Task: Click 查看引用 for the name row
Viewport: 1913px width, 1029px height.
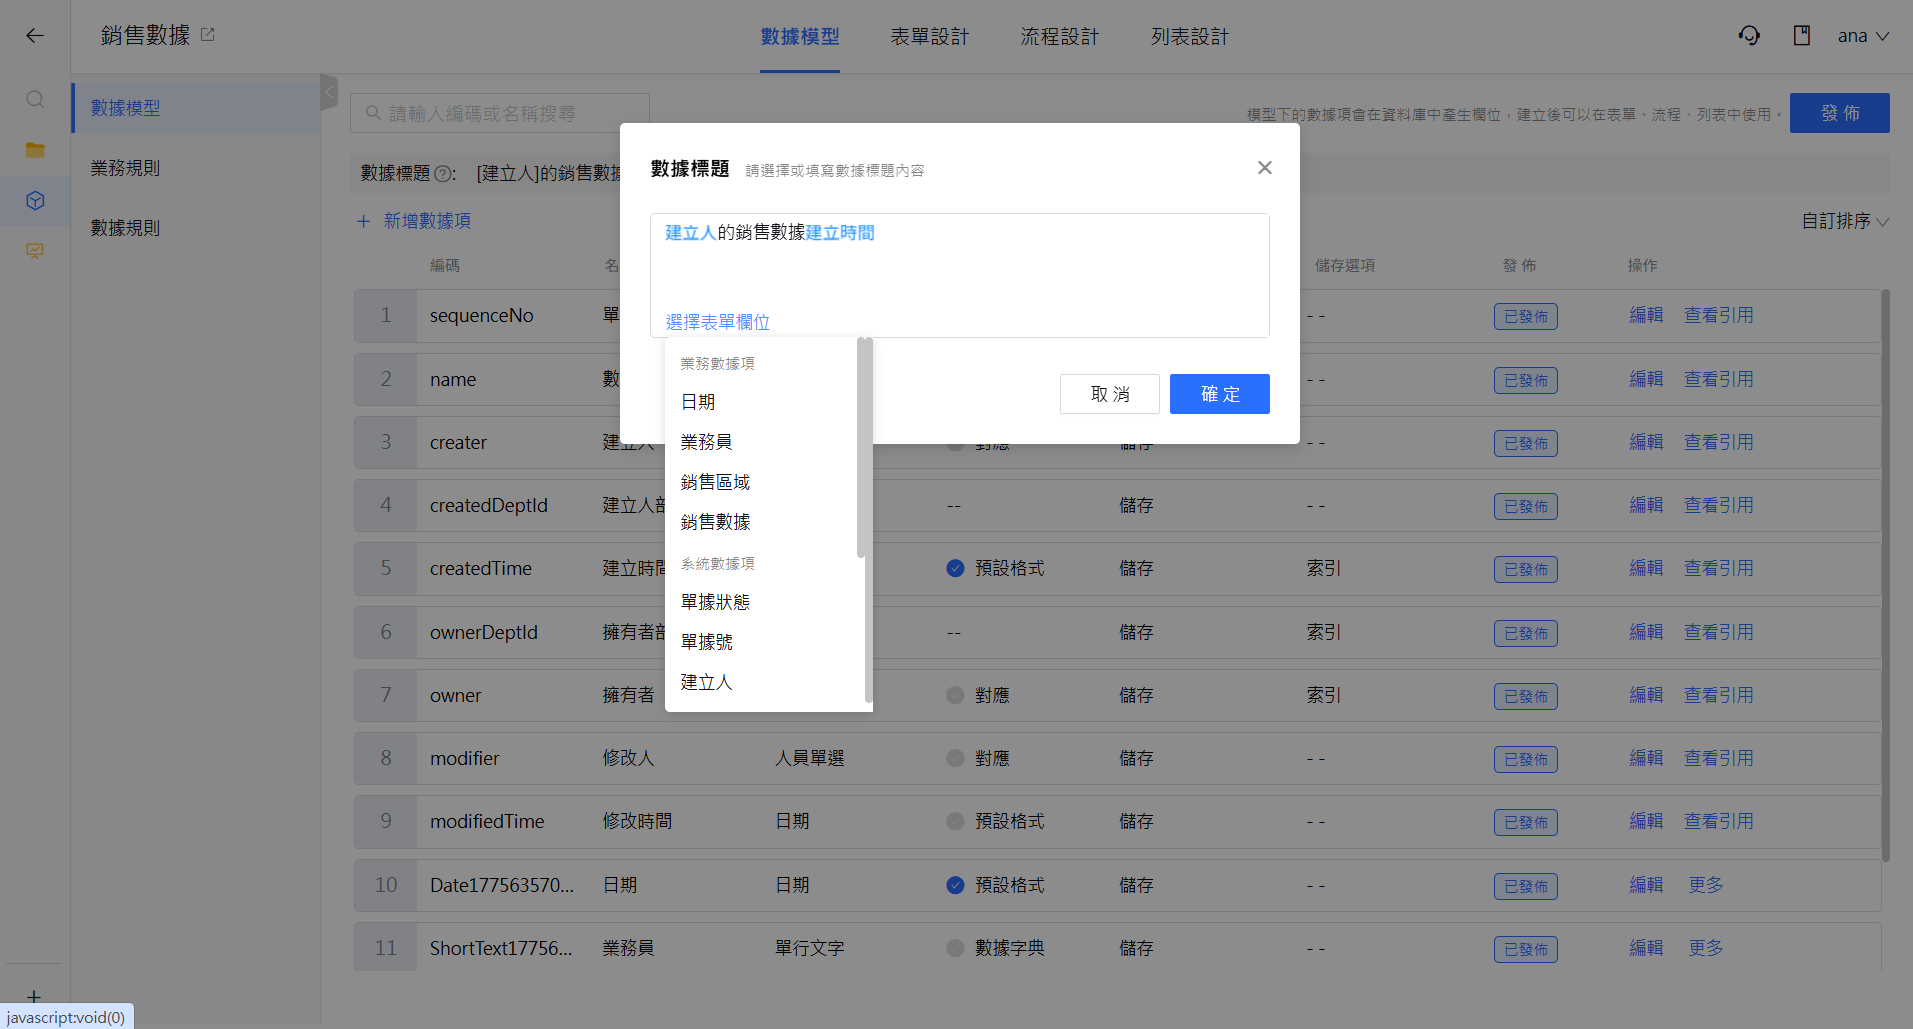Action: 1719,379
